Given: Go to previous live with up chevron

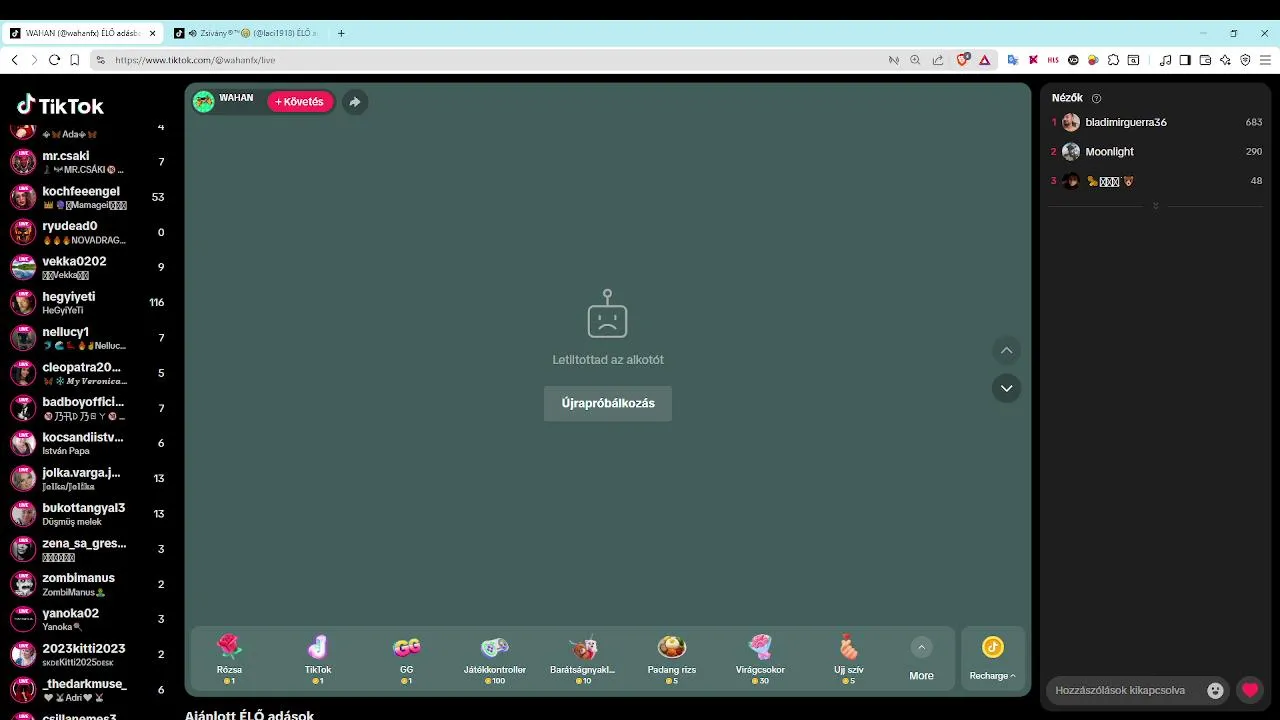Looking at the screenshot, I should point(1006,350).
